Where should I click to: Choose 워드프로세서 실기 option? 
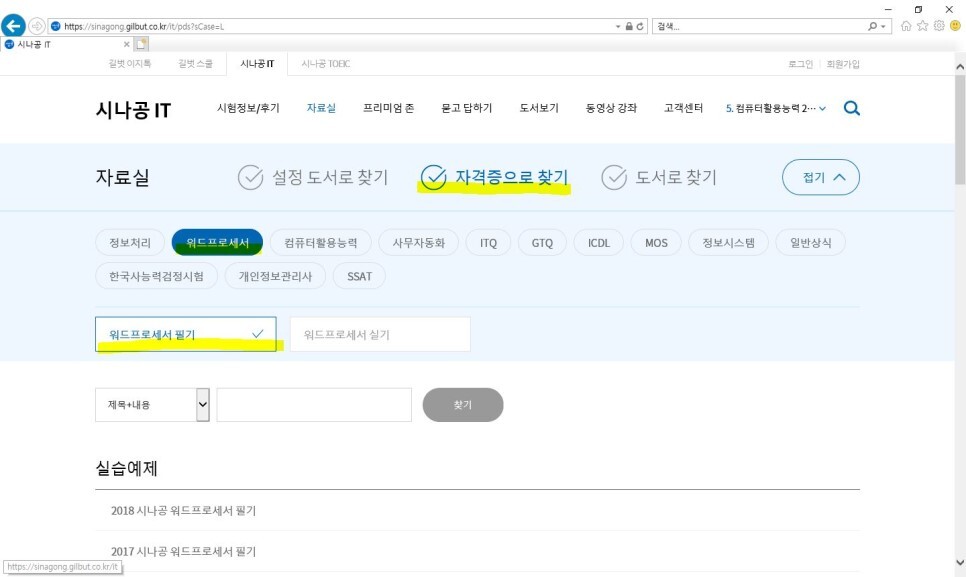(x=380, y=334)
